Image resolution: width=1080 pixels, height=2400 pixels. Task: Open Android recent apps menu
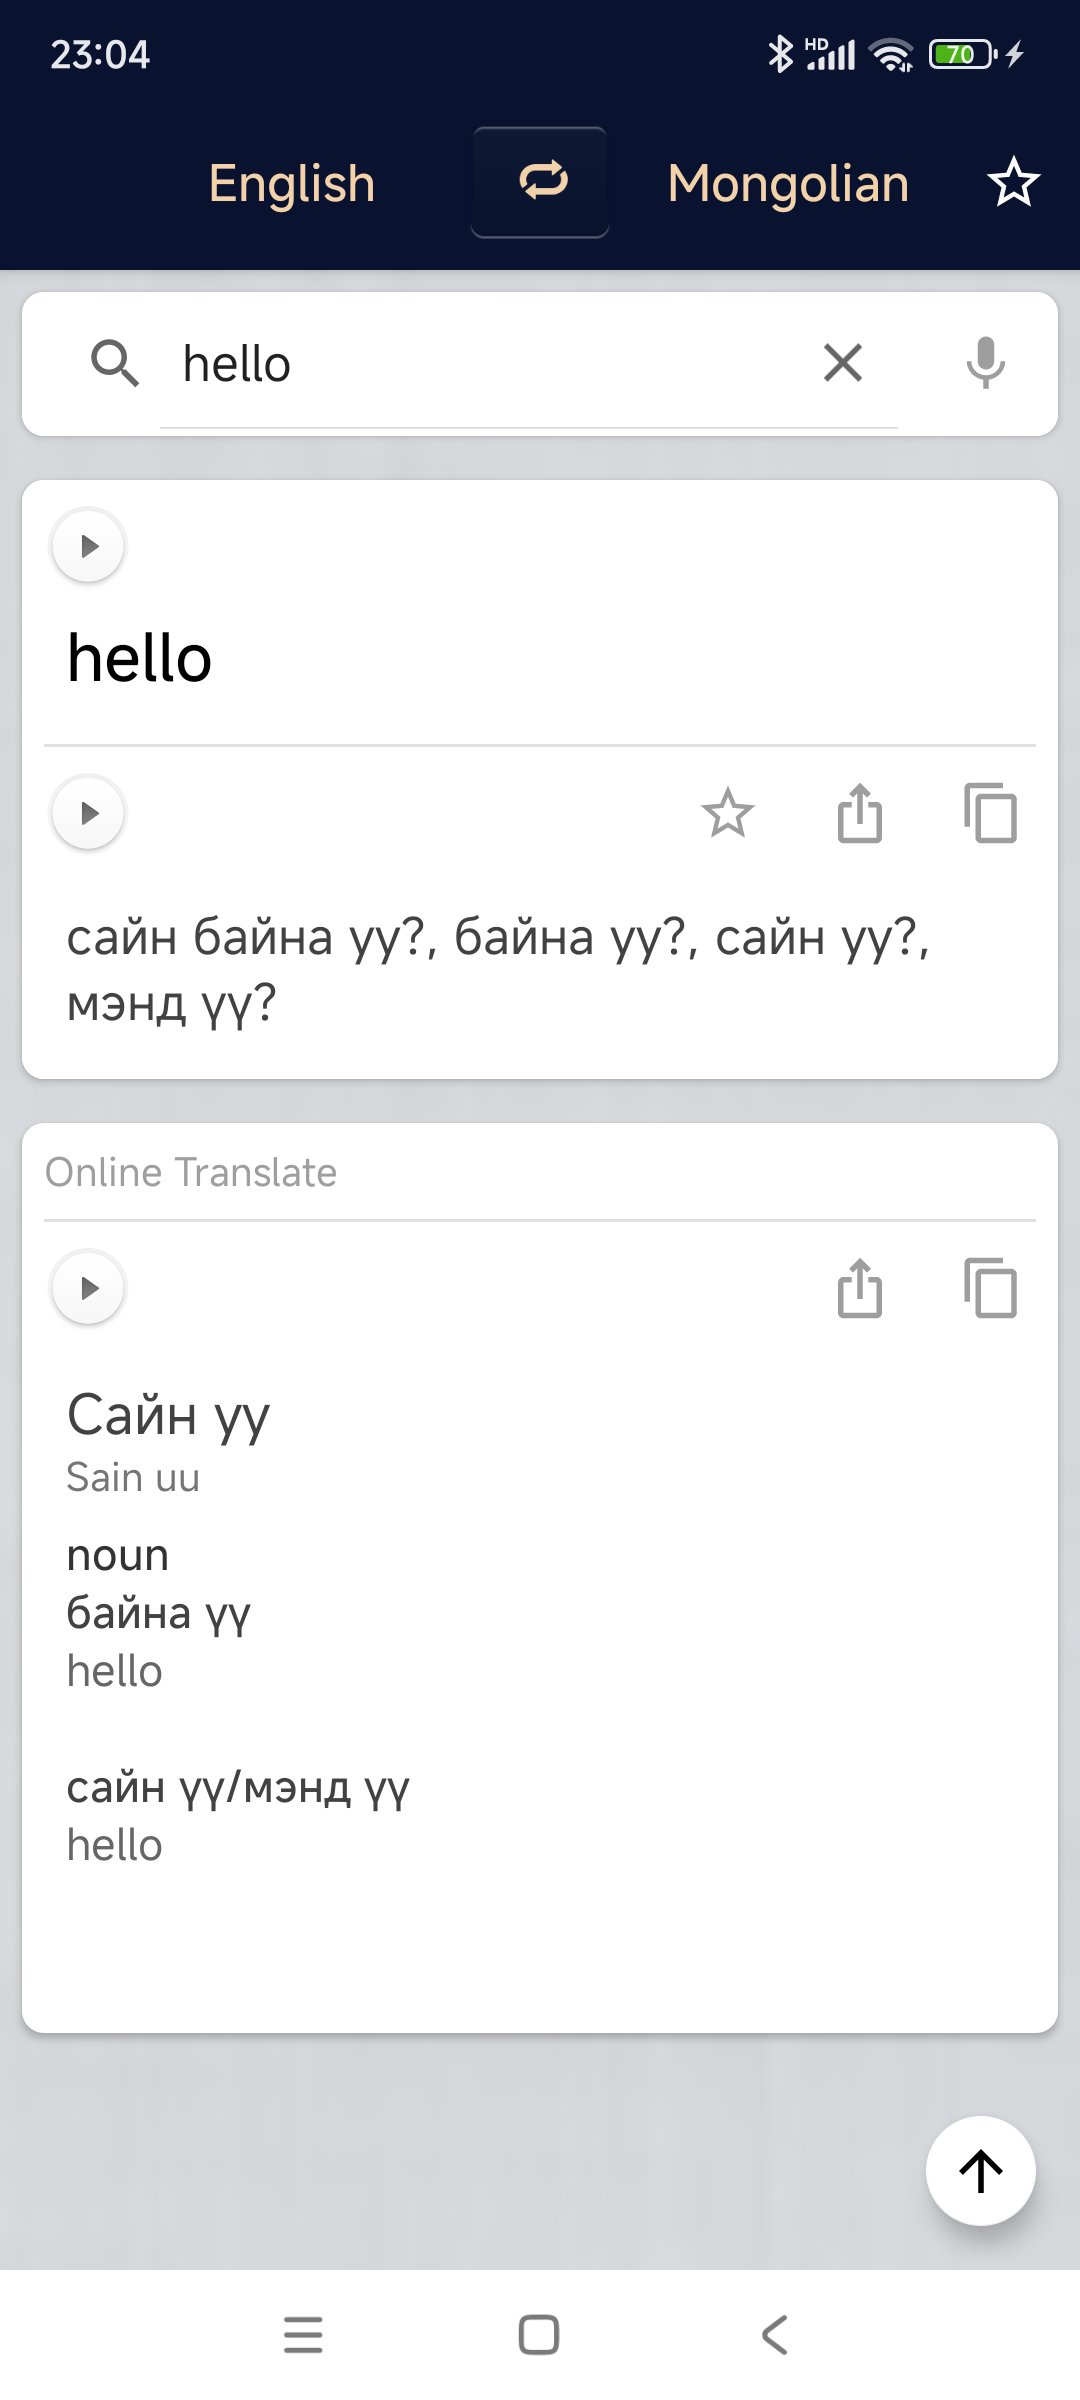click(303, 2335)
